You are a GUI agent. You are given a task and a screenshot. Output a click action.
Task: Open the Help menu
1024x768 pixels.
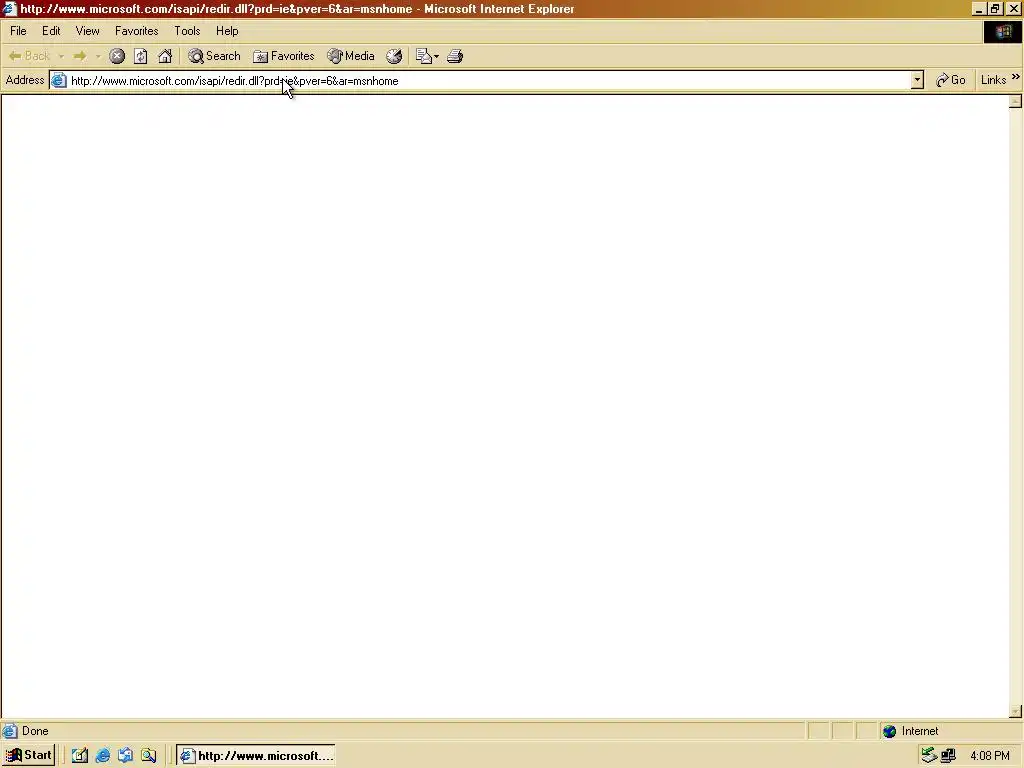click(x=227, y=31)
